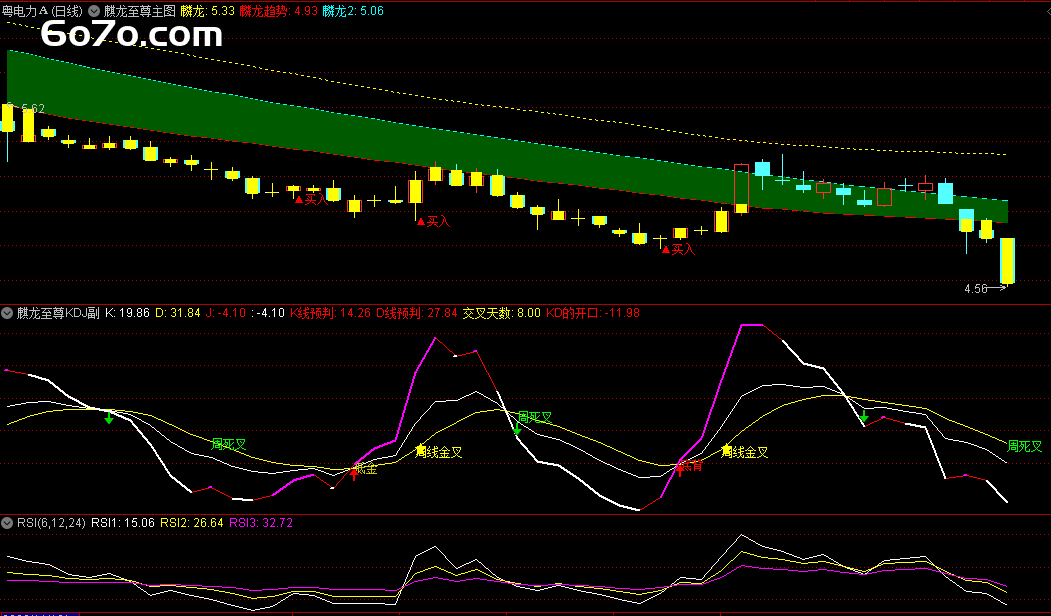1051x616 pixels.
Task: Click the 交叉天数: 8.00 readout
Action: pos(501,312)
